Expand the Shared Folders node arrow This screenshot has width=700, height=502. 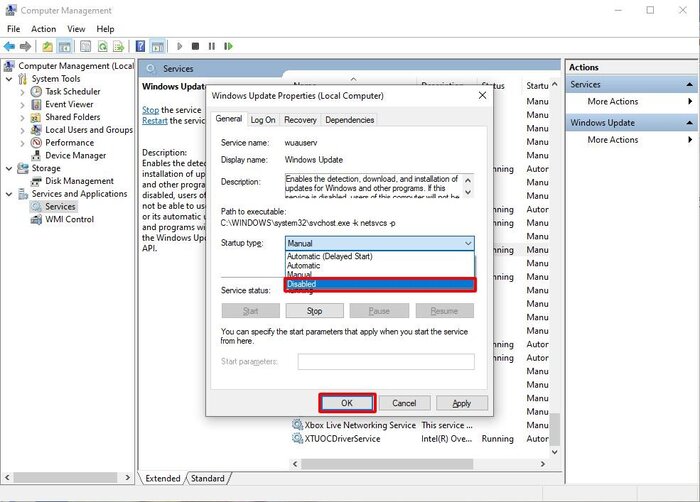pyautogui.click(x=22, y=117)
